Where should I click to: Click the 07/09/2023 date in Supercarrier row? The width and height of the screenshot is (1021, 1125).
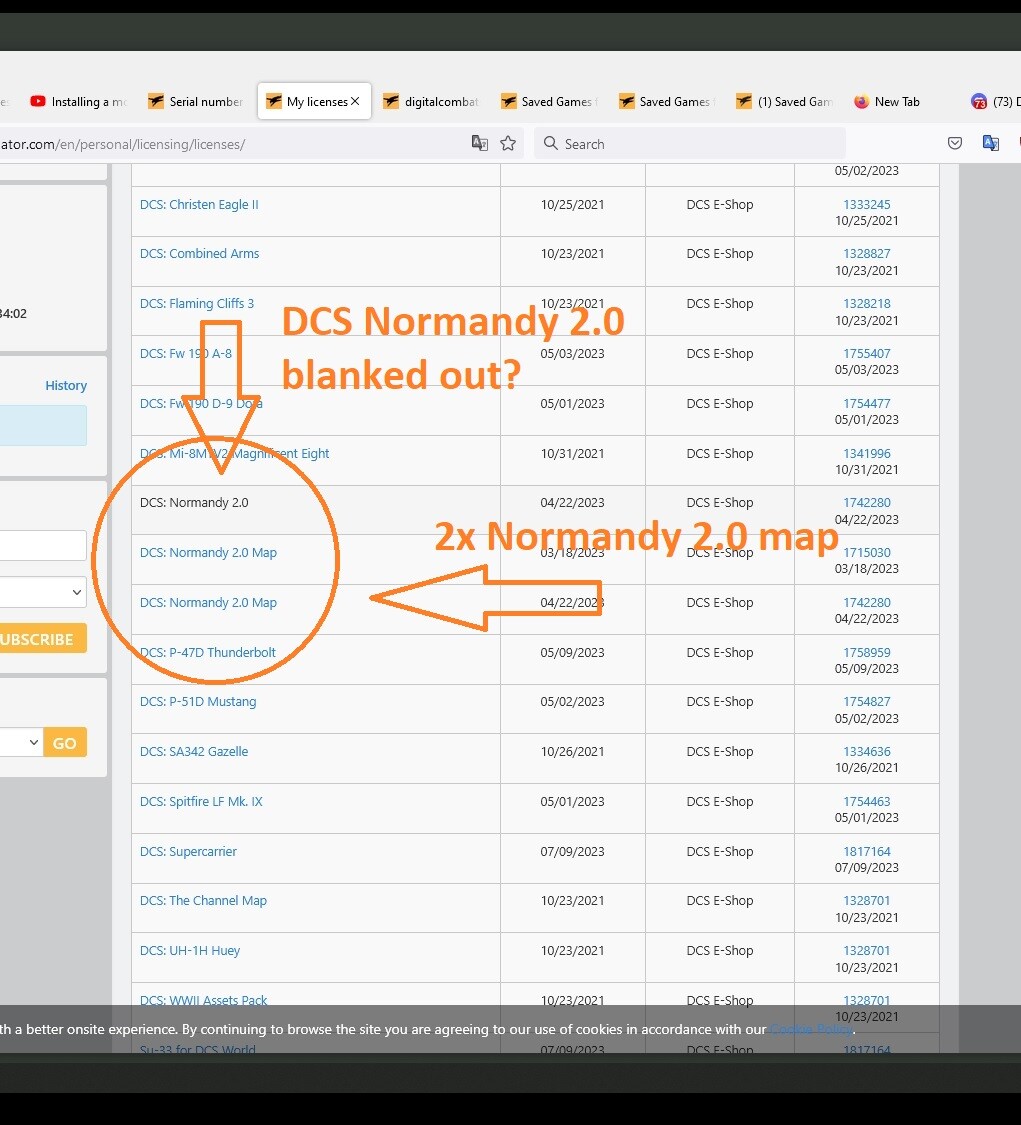click(573, 852)
